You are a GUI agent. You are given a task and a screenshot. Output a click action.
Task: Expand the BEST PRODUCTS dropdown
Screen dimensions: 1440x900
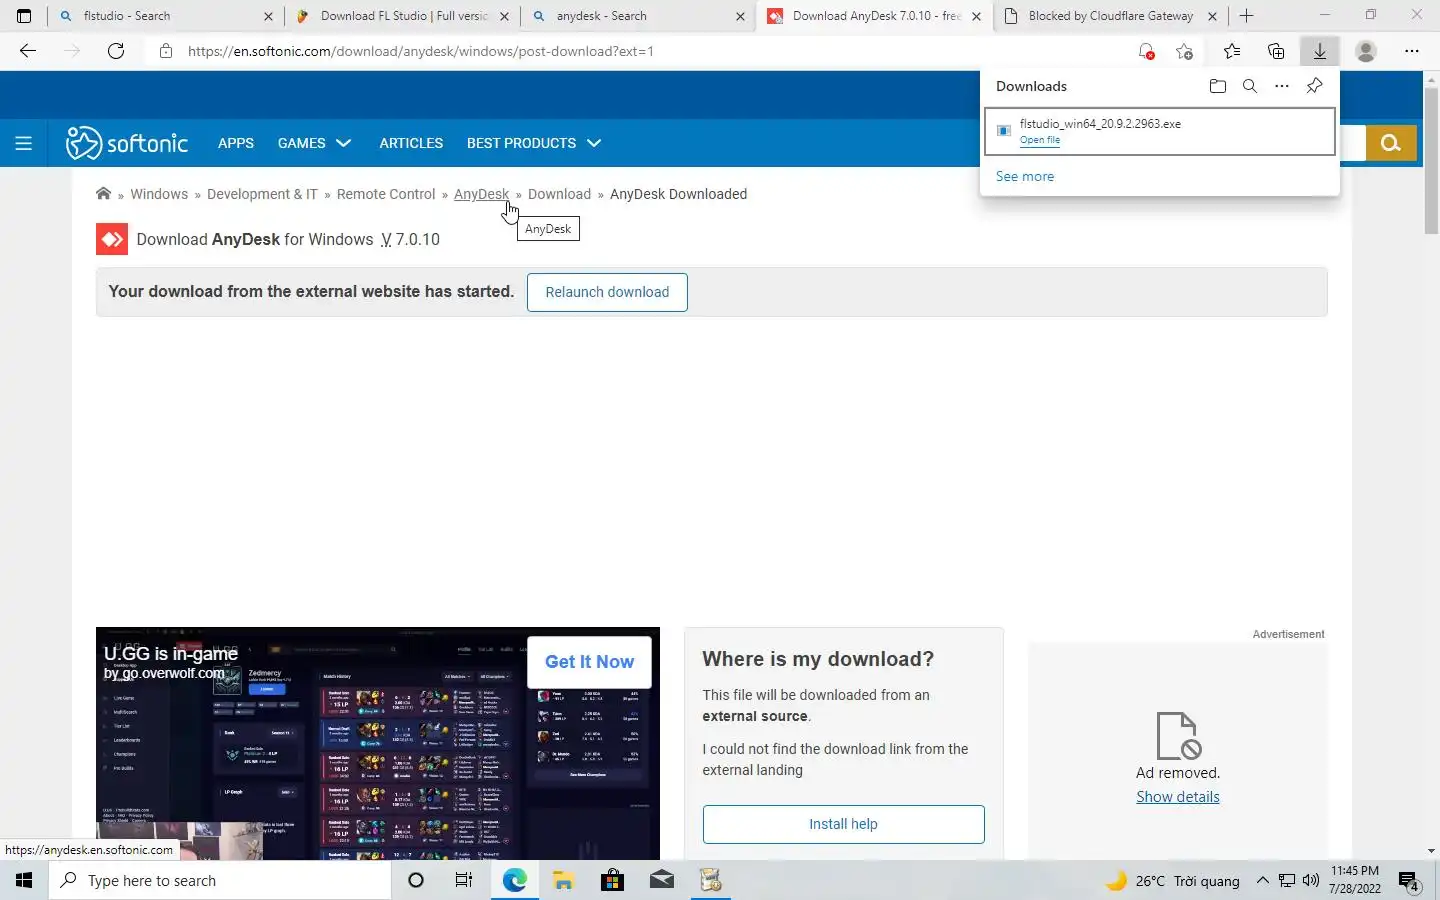tap(533, 143)
